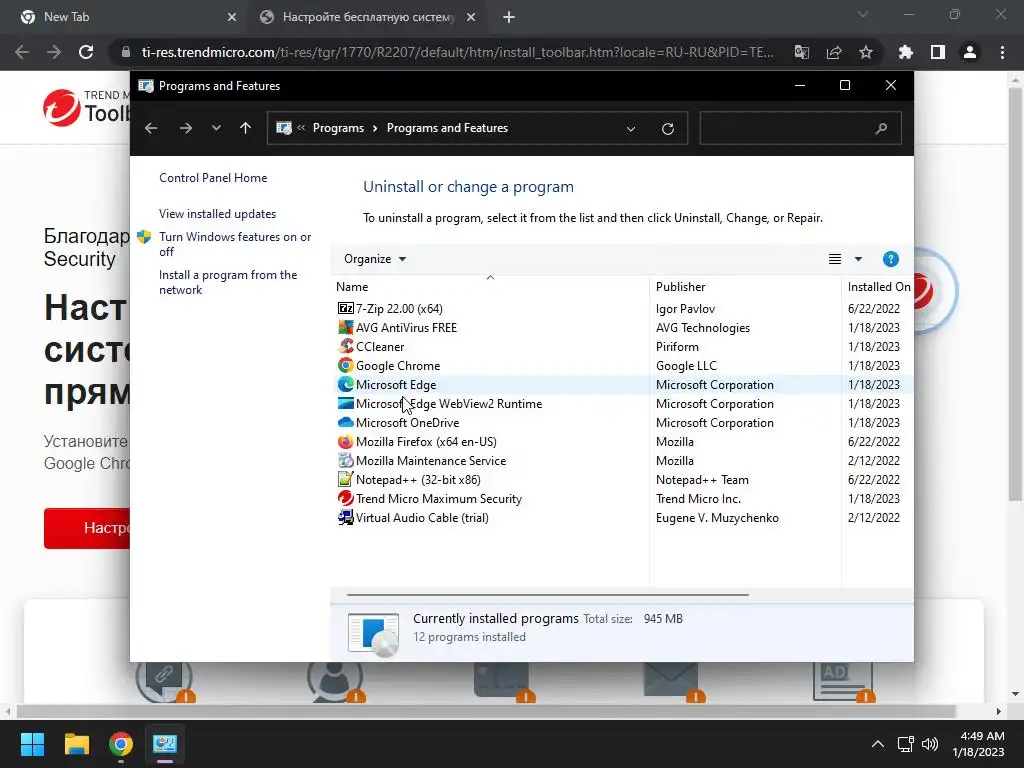Screen dimensions: 1024x768
Task: Close the New Tab tab
Action: point(232,17)
